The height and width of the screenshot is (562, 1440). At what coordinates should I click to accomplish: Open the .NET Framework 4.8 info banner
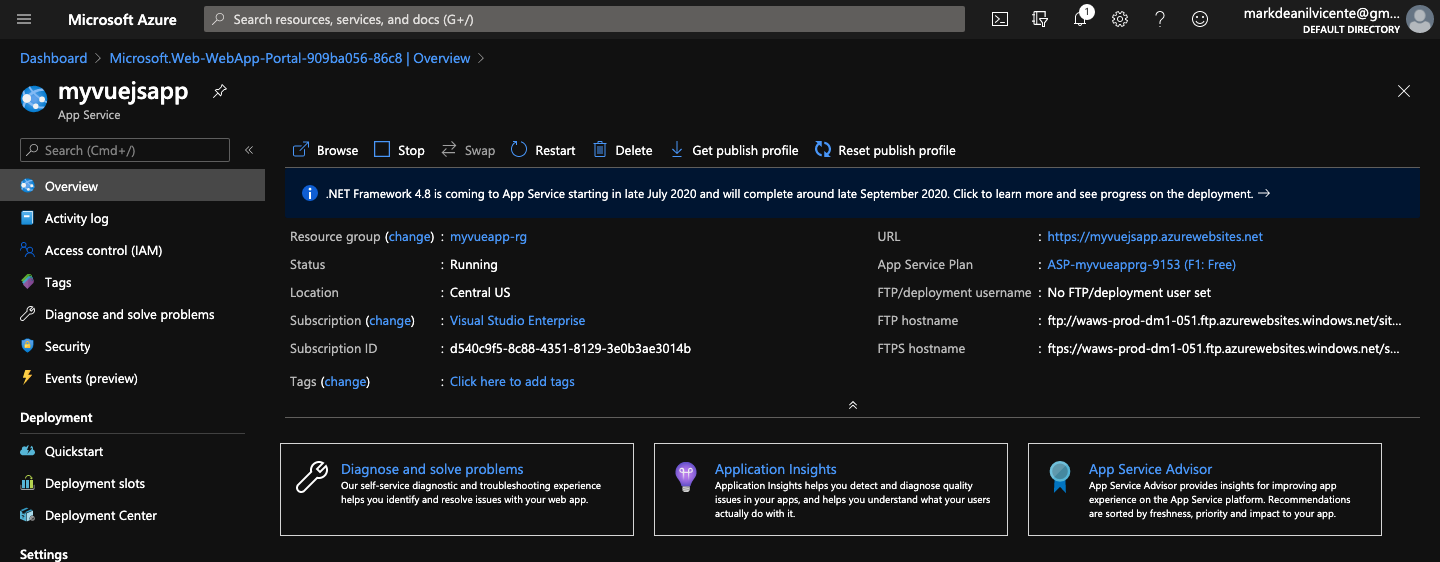click(852, 194)
